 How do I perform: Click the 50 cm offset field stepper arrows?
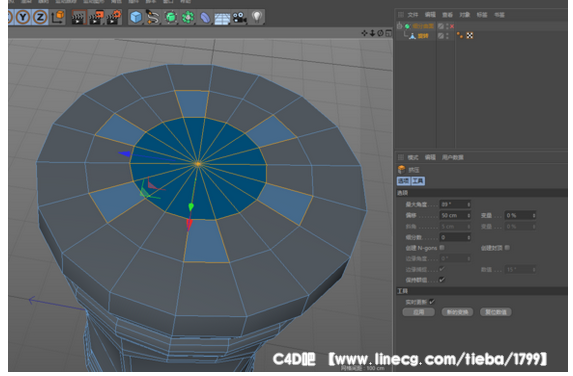point(468,215)
